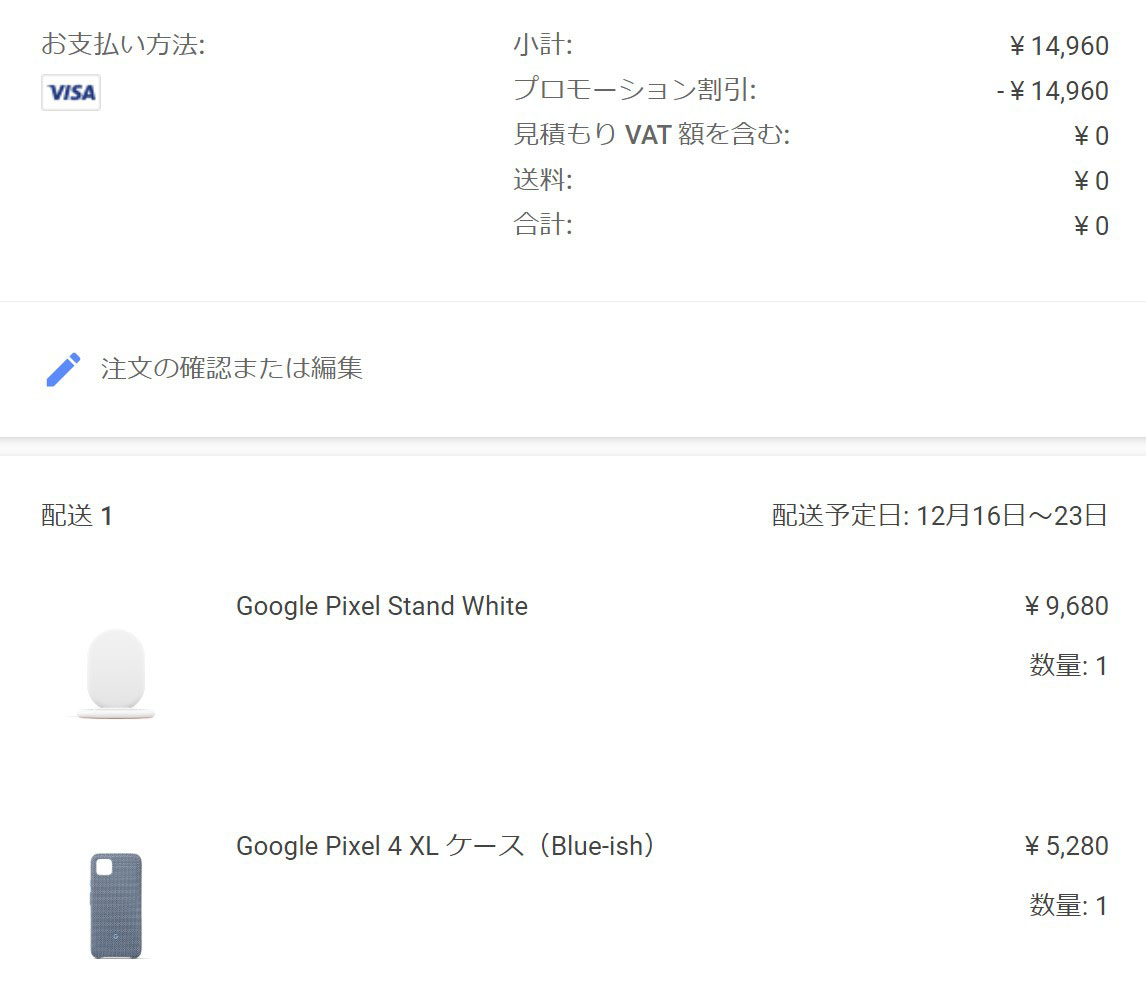Screen dimensions: 1146x991
Task: Click 数量: 1 under the case price
Action: [1069, 905]
